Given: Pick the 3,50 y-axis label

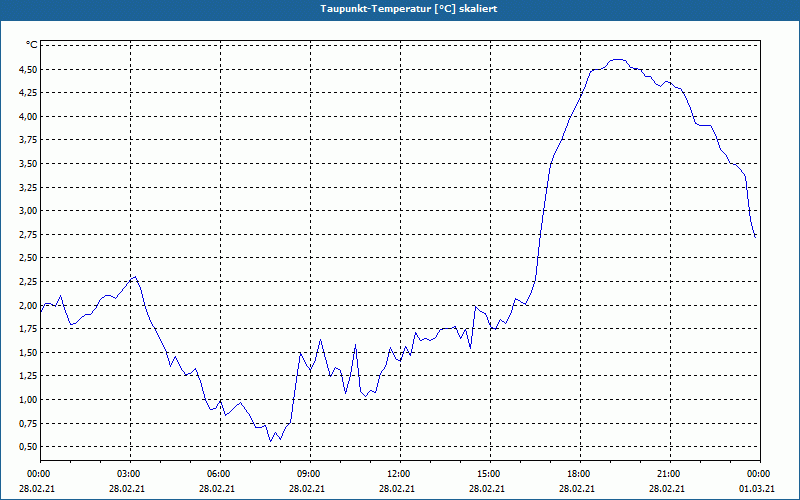Looking at the screenshot, I should (x=28, y=164).
